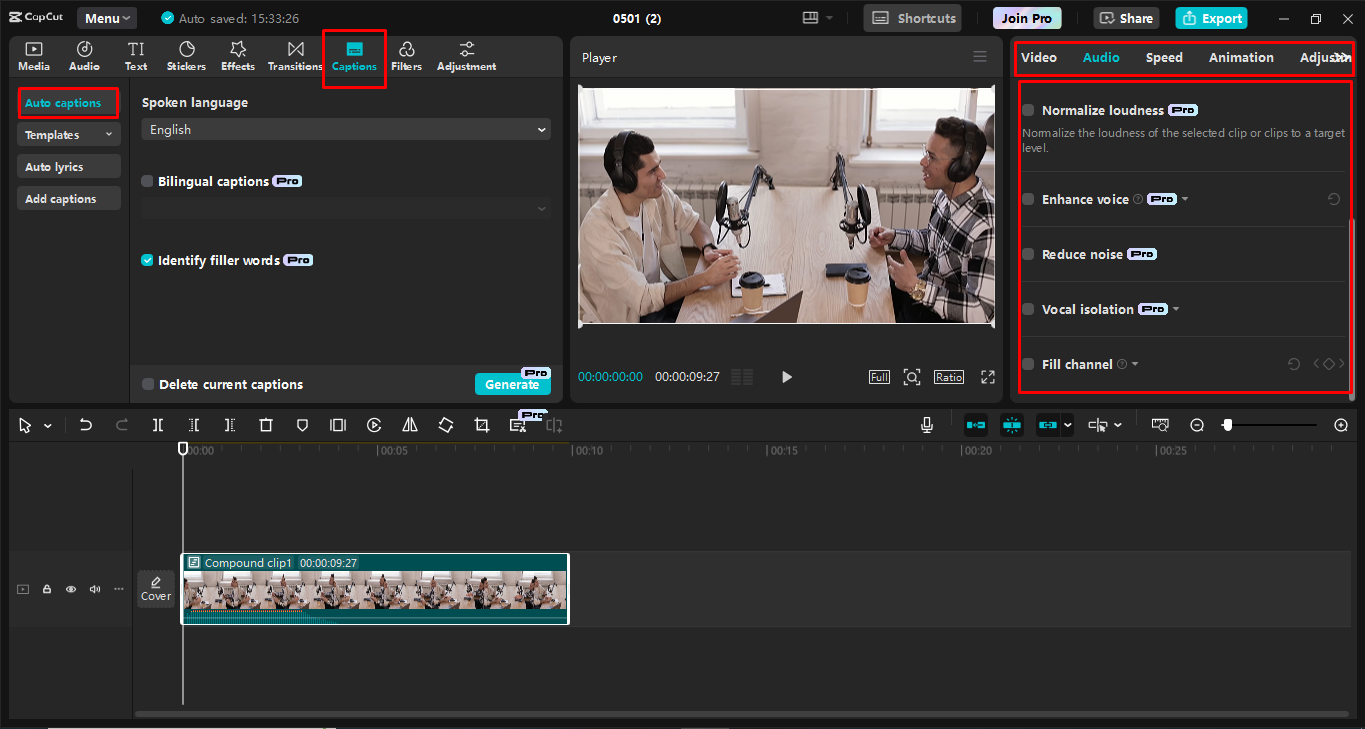Tick the Delete current captions checkbox

pyautogui.click(x=148, y=384)
